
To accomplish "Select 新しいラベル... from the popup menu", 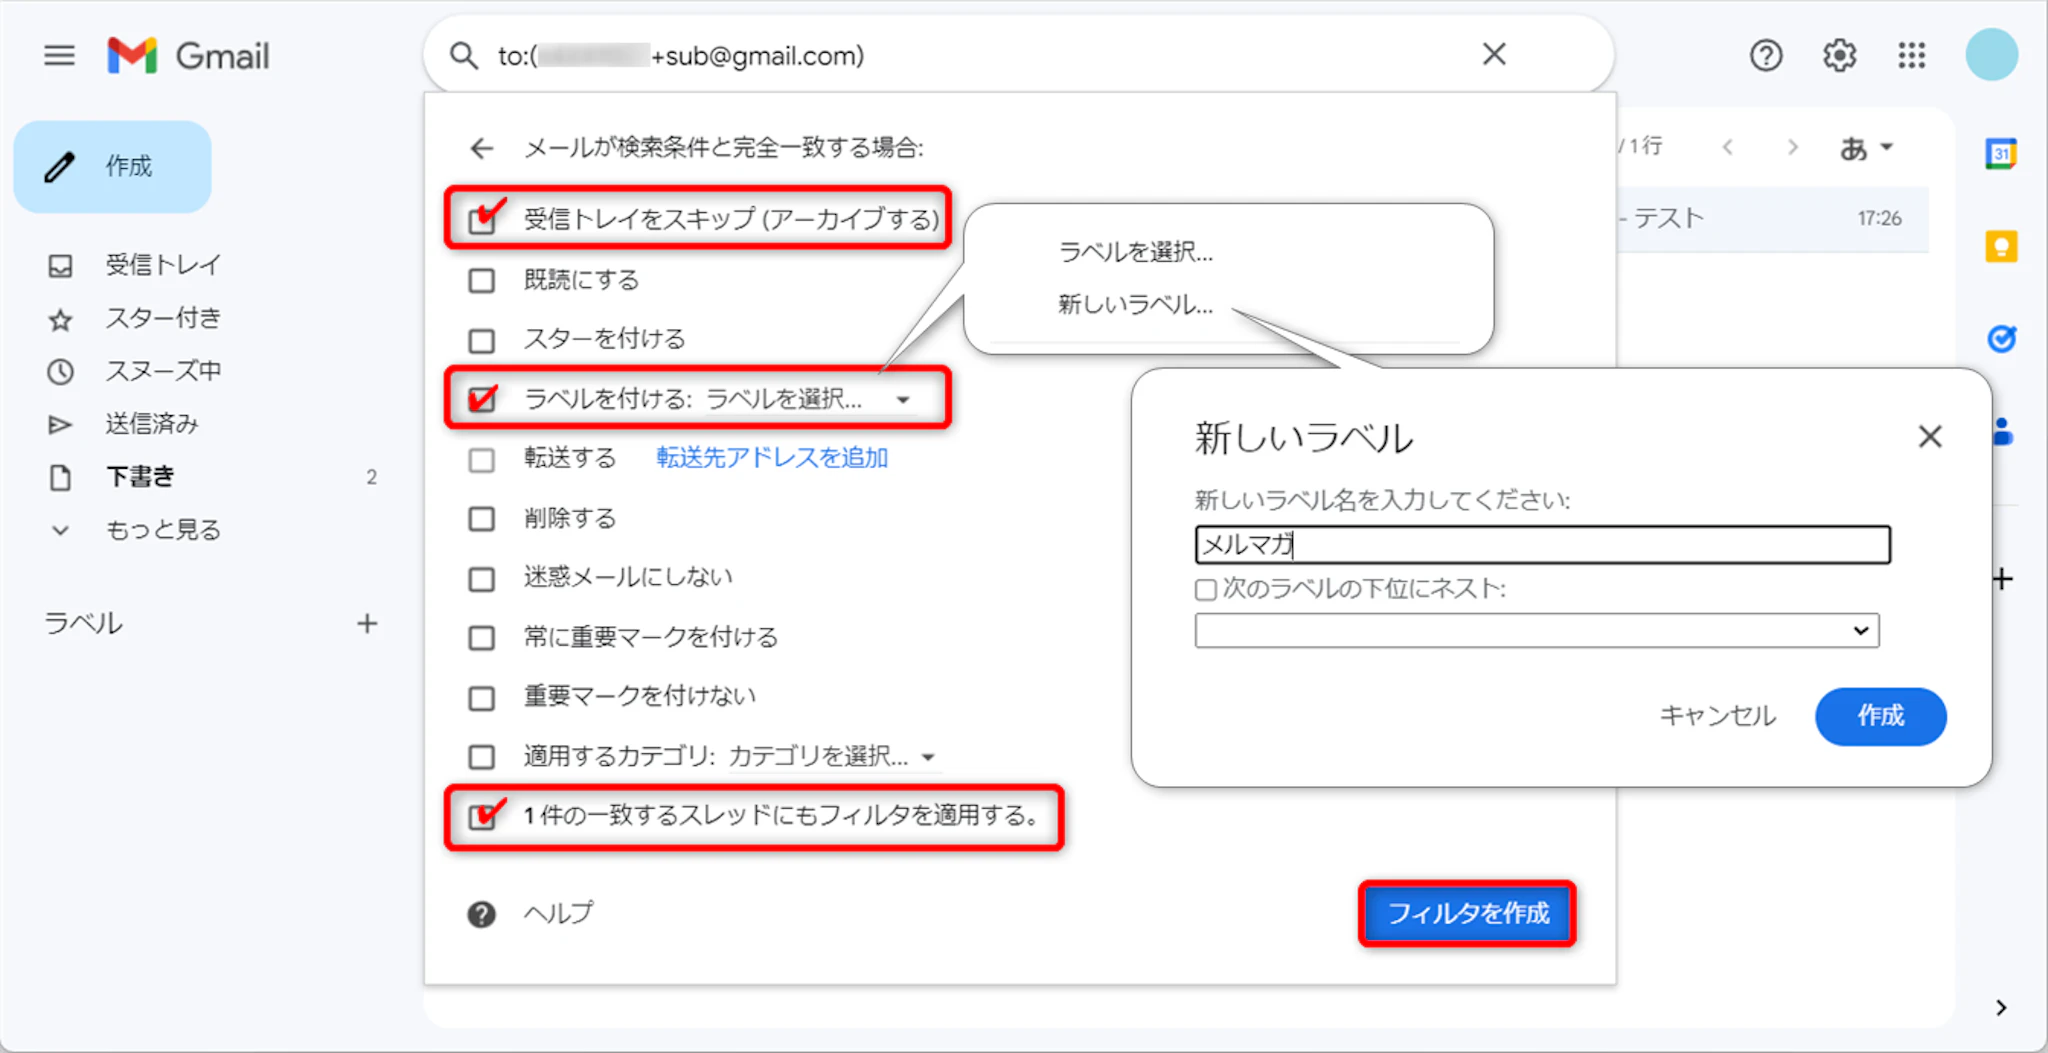I will (1135, 305).
